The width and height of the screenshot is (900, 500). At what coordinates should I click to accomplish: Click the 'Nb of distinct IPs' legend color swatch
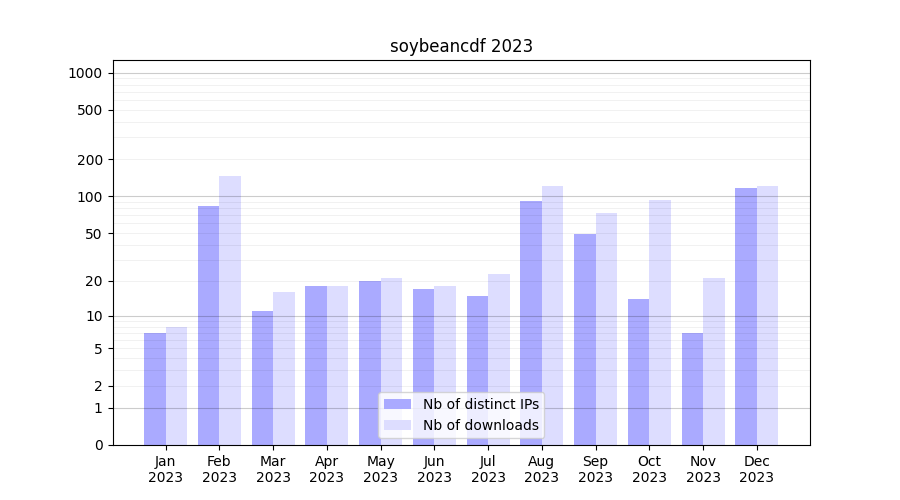[x=397, y=404]
